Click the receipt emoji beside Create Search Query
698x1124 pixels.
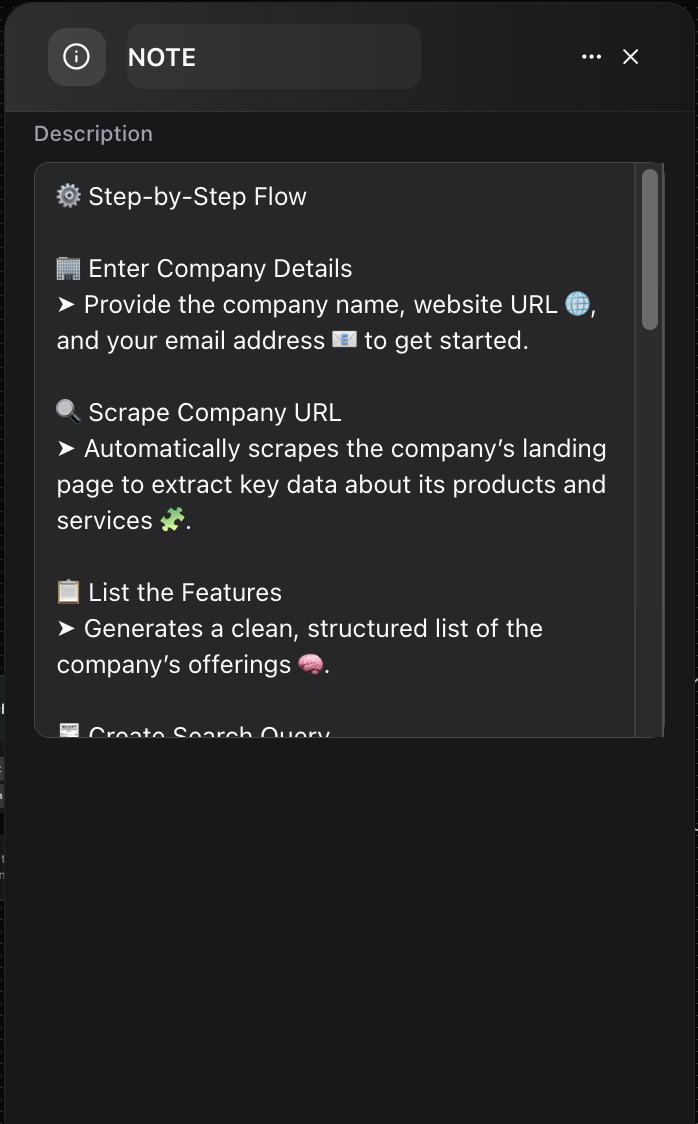pyautogui.click(x=68, y=732)
